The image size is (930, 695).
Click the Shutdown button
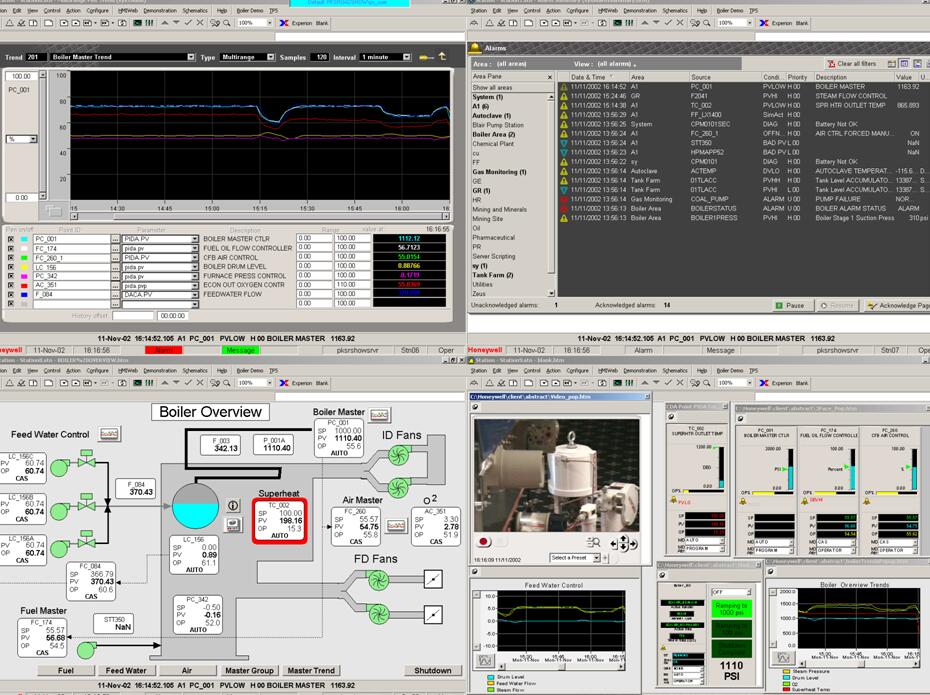(432, 670)
